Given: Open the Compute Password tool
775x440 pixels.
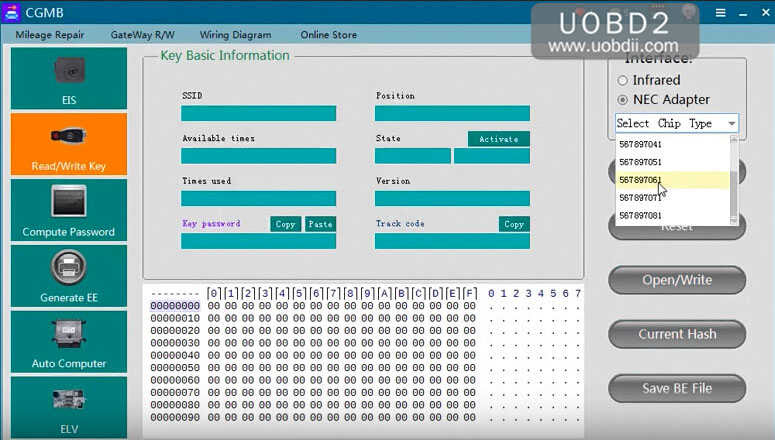Looking at the screenshot, I should (x=69, y=210).
